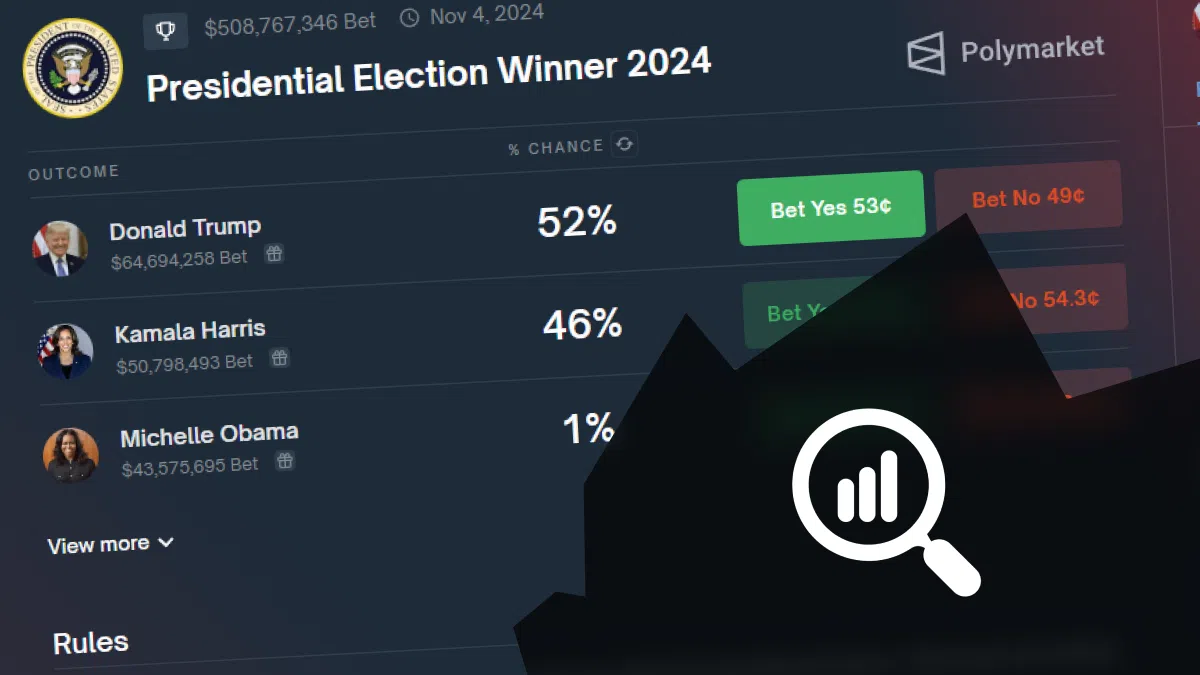
Task: Click the gift icon under Donald Trump
Action: 274,254
